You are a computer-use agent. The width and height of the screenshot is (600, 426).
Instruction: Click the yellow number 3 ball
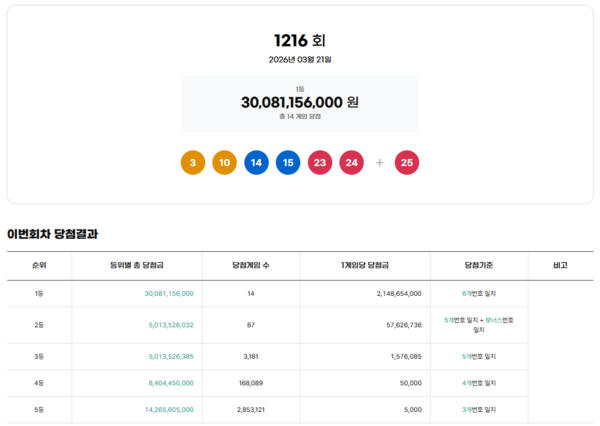pyautogui.click(x=193, y=163)
